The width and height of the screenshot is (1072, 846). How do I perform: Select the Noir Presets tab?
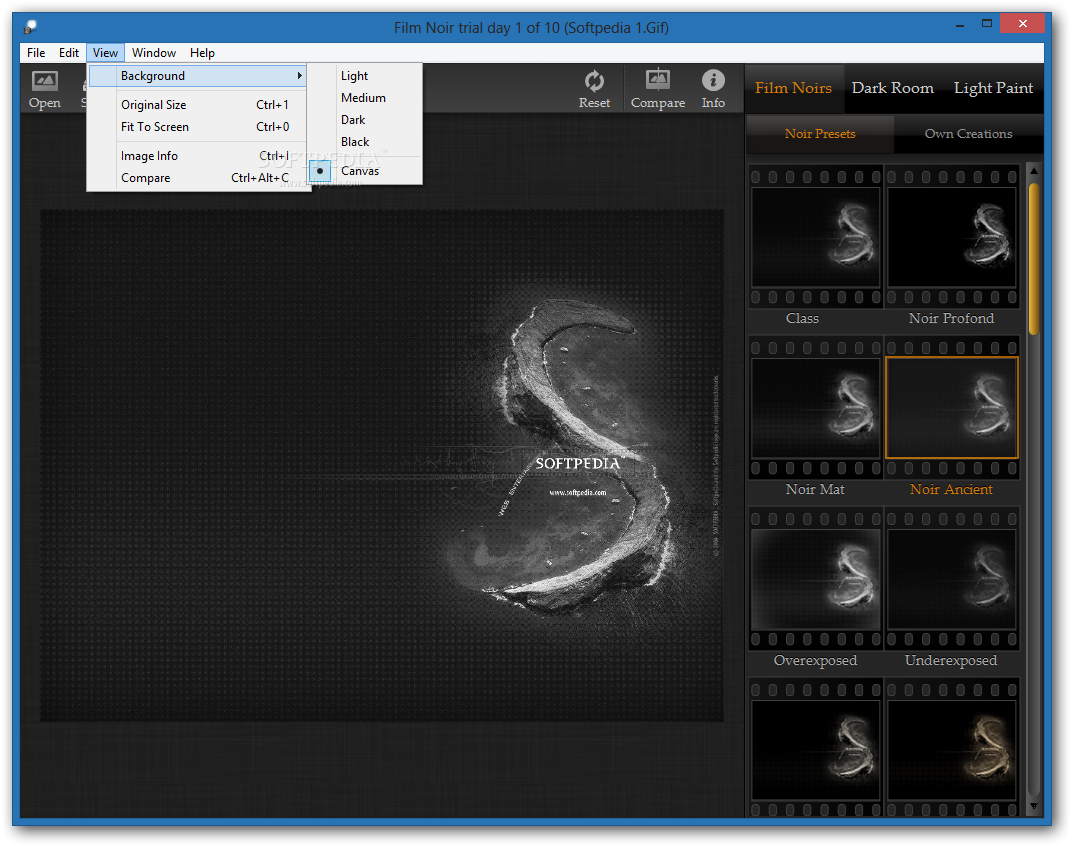(x=820, y=134)
